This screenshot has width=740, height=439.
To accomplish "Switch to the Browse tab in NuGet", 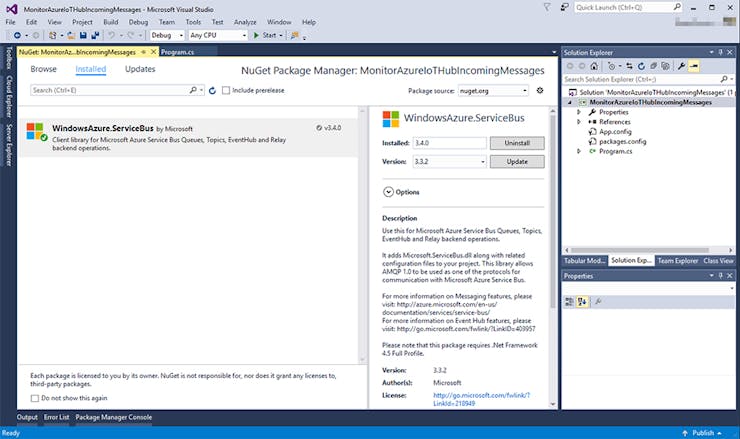I will 43,69.
